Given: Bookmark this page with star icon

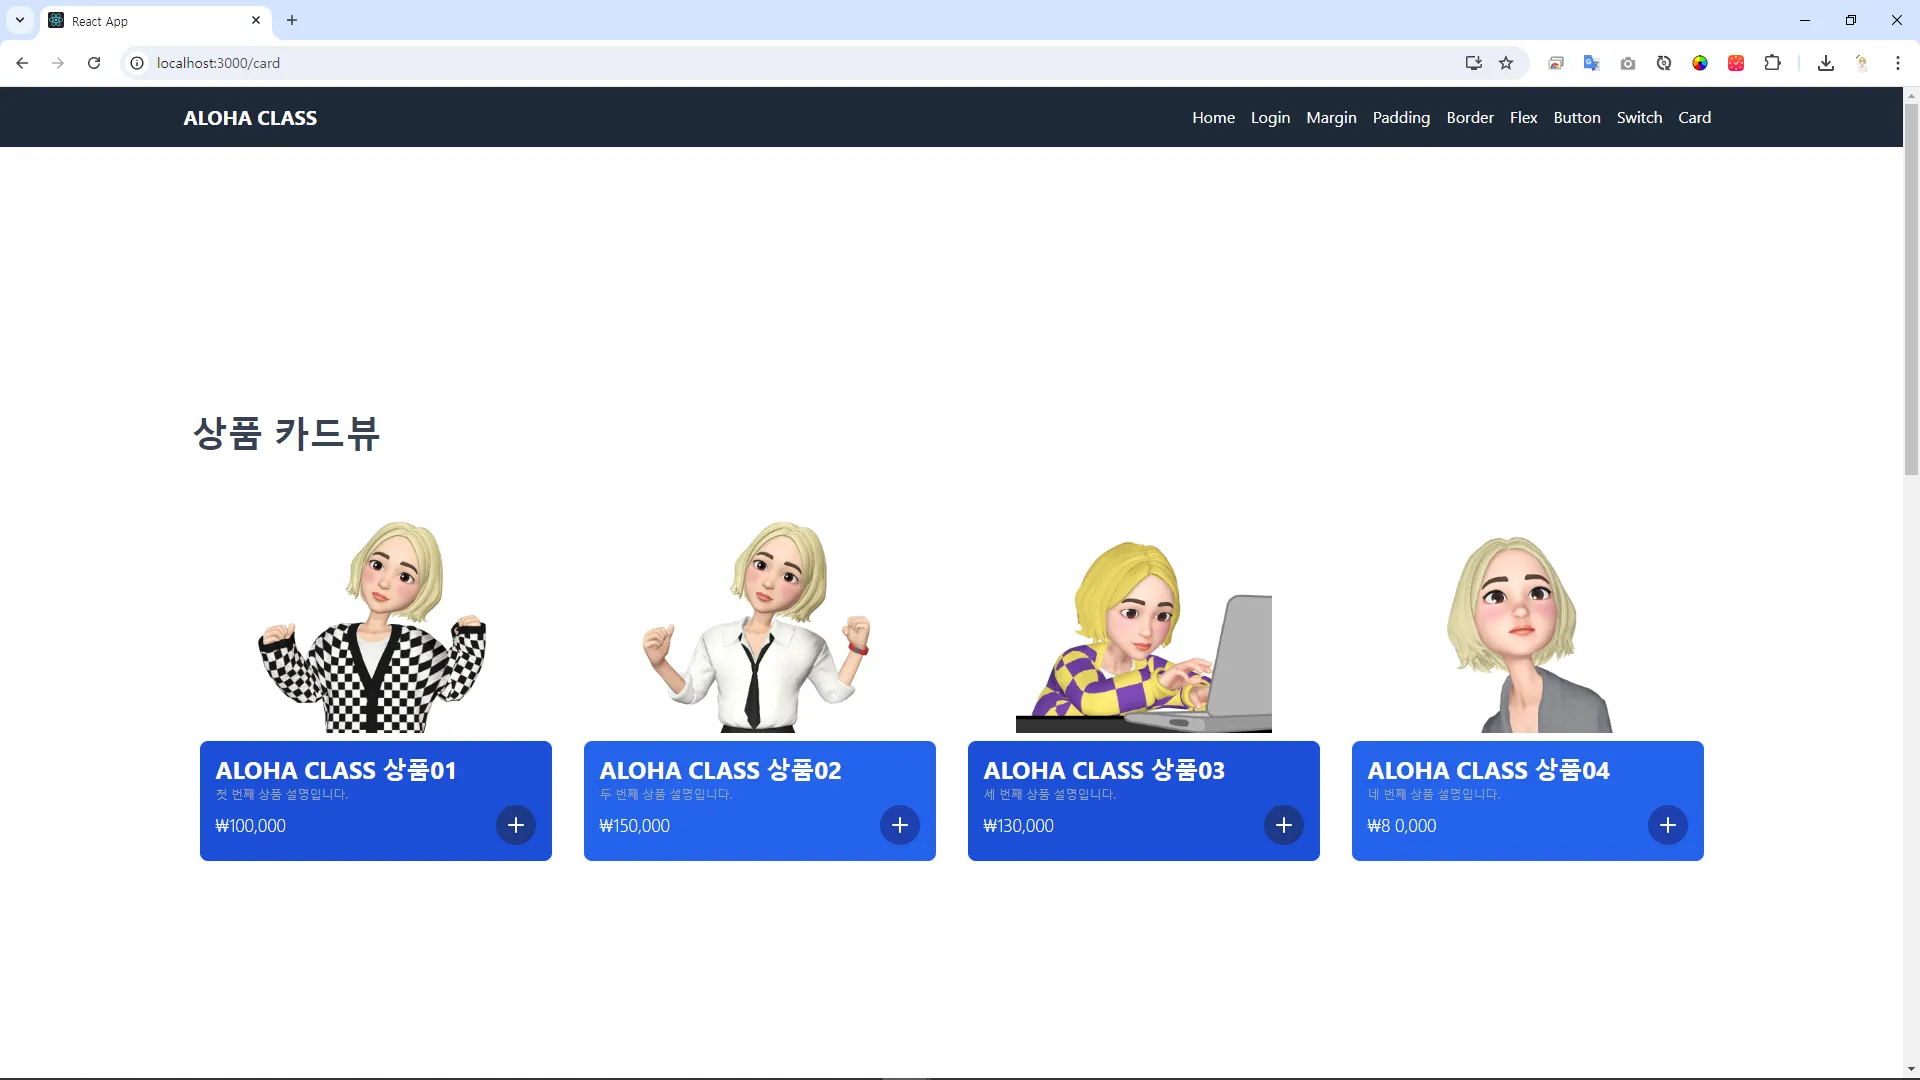Looking at the screenshot, I should tap(1506, 63).
